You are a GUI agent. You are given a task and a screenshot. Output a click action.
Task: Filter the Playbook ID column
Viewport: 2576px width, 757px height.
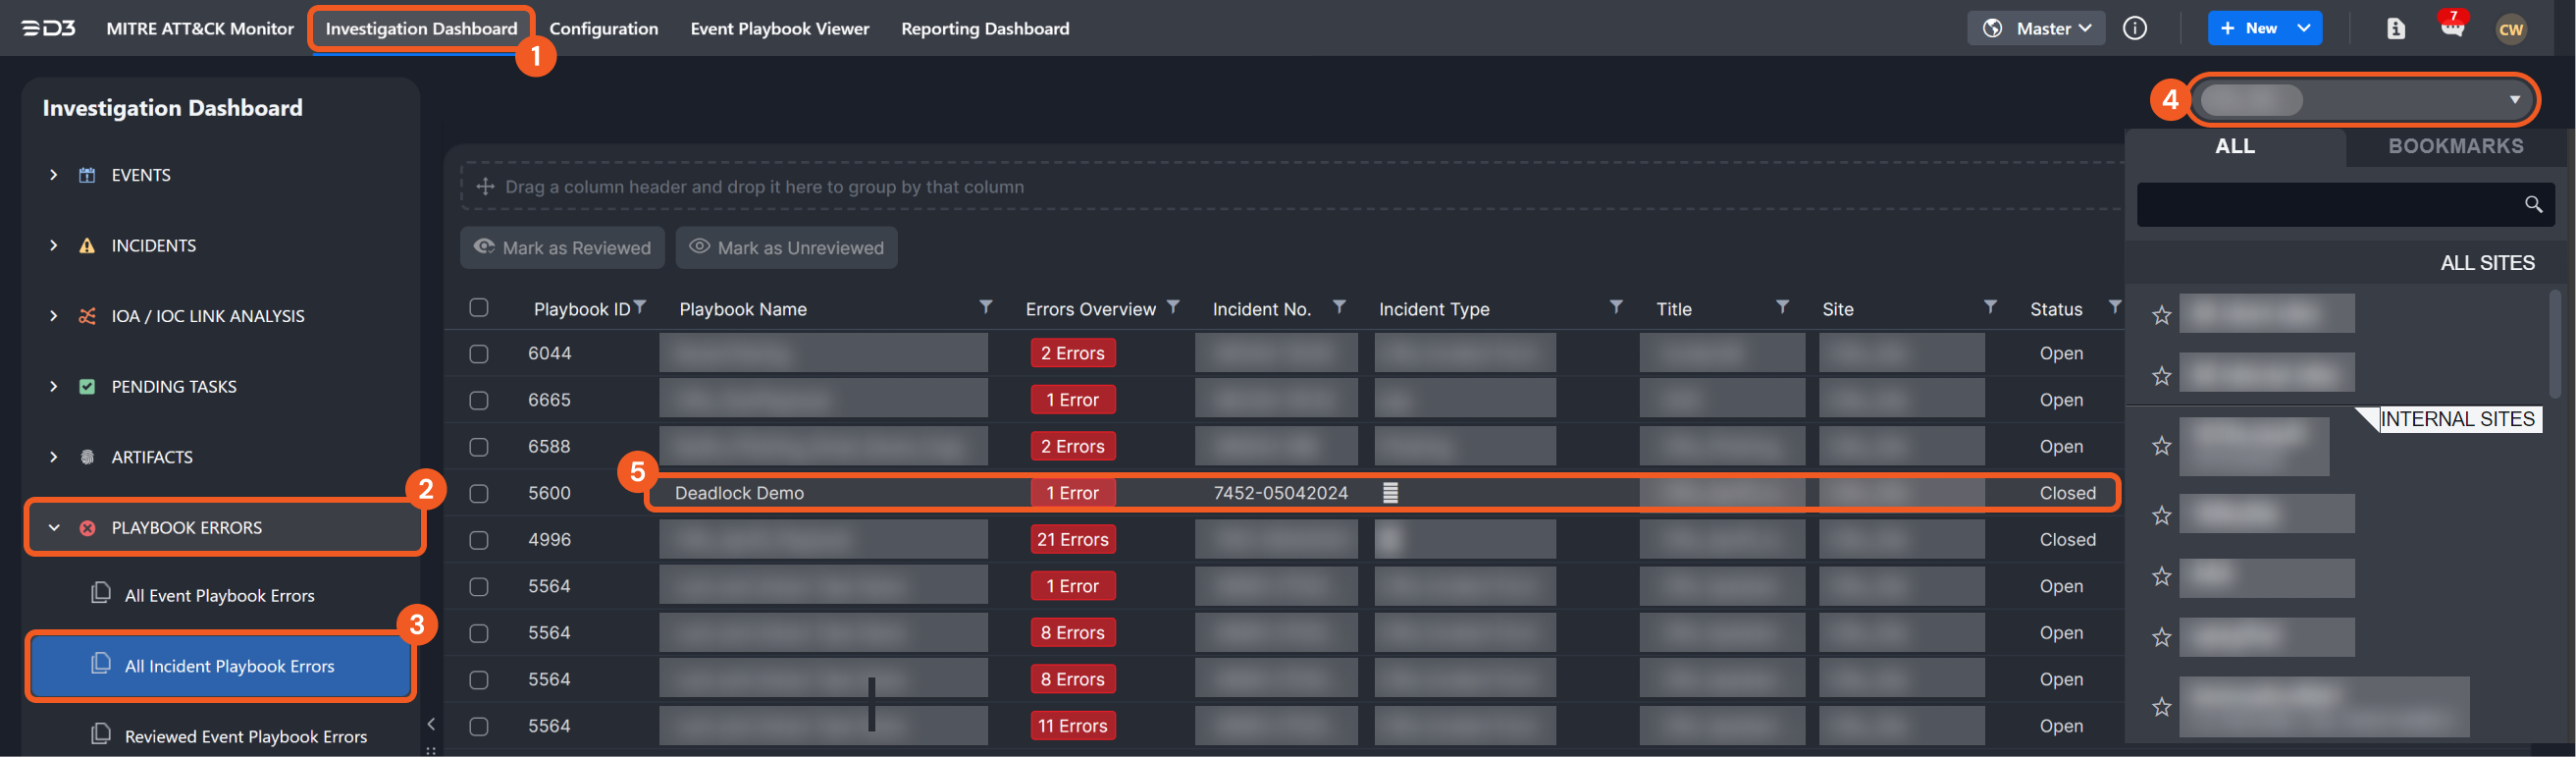click(x=640, y=307)
